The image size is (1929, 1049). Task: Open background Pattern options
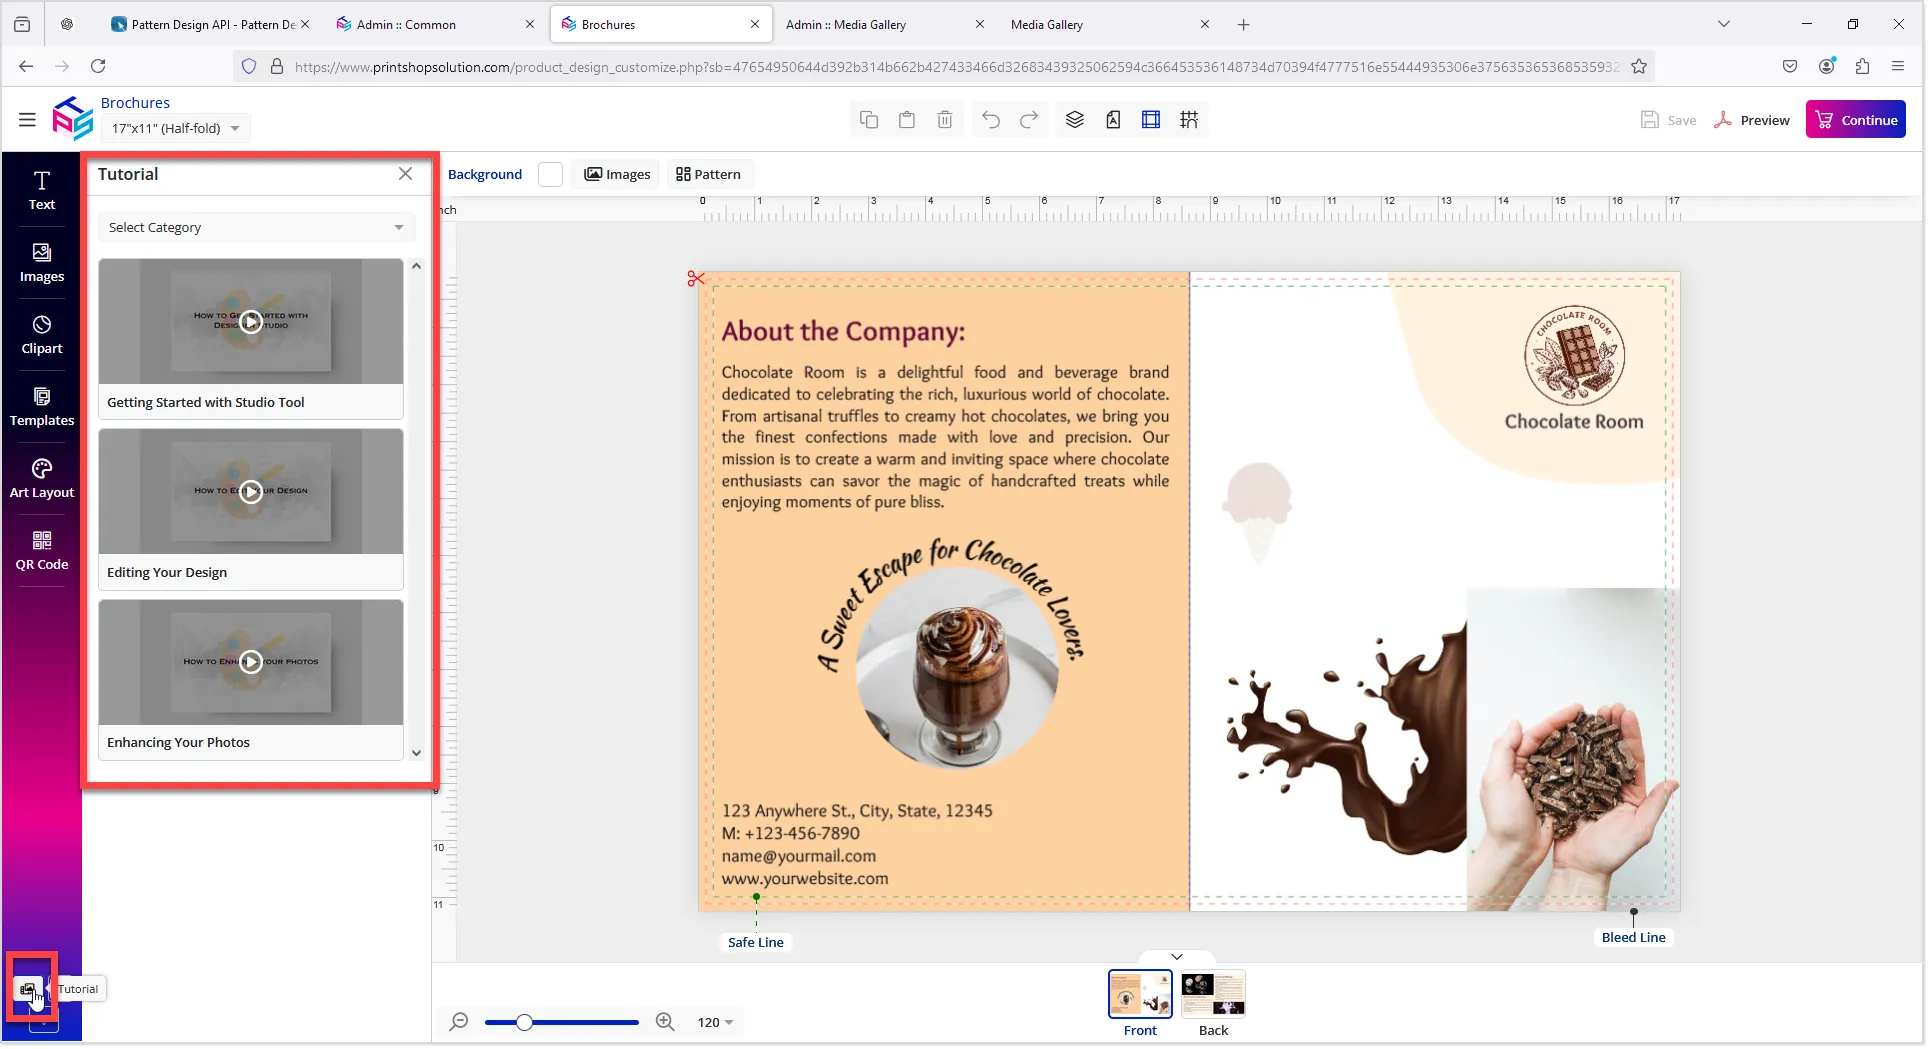(x=709, y=174)
